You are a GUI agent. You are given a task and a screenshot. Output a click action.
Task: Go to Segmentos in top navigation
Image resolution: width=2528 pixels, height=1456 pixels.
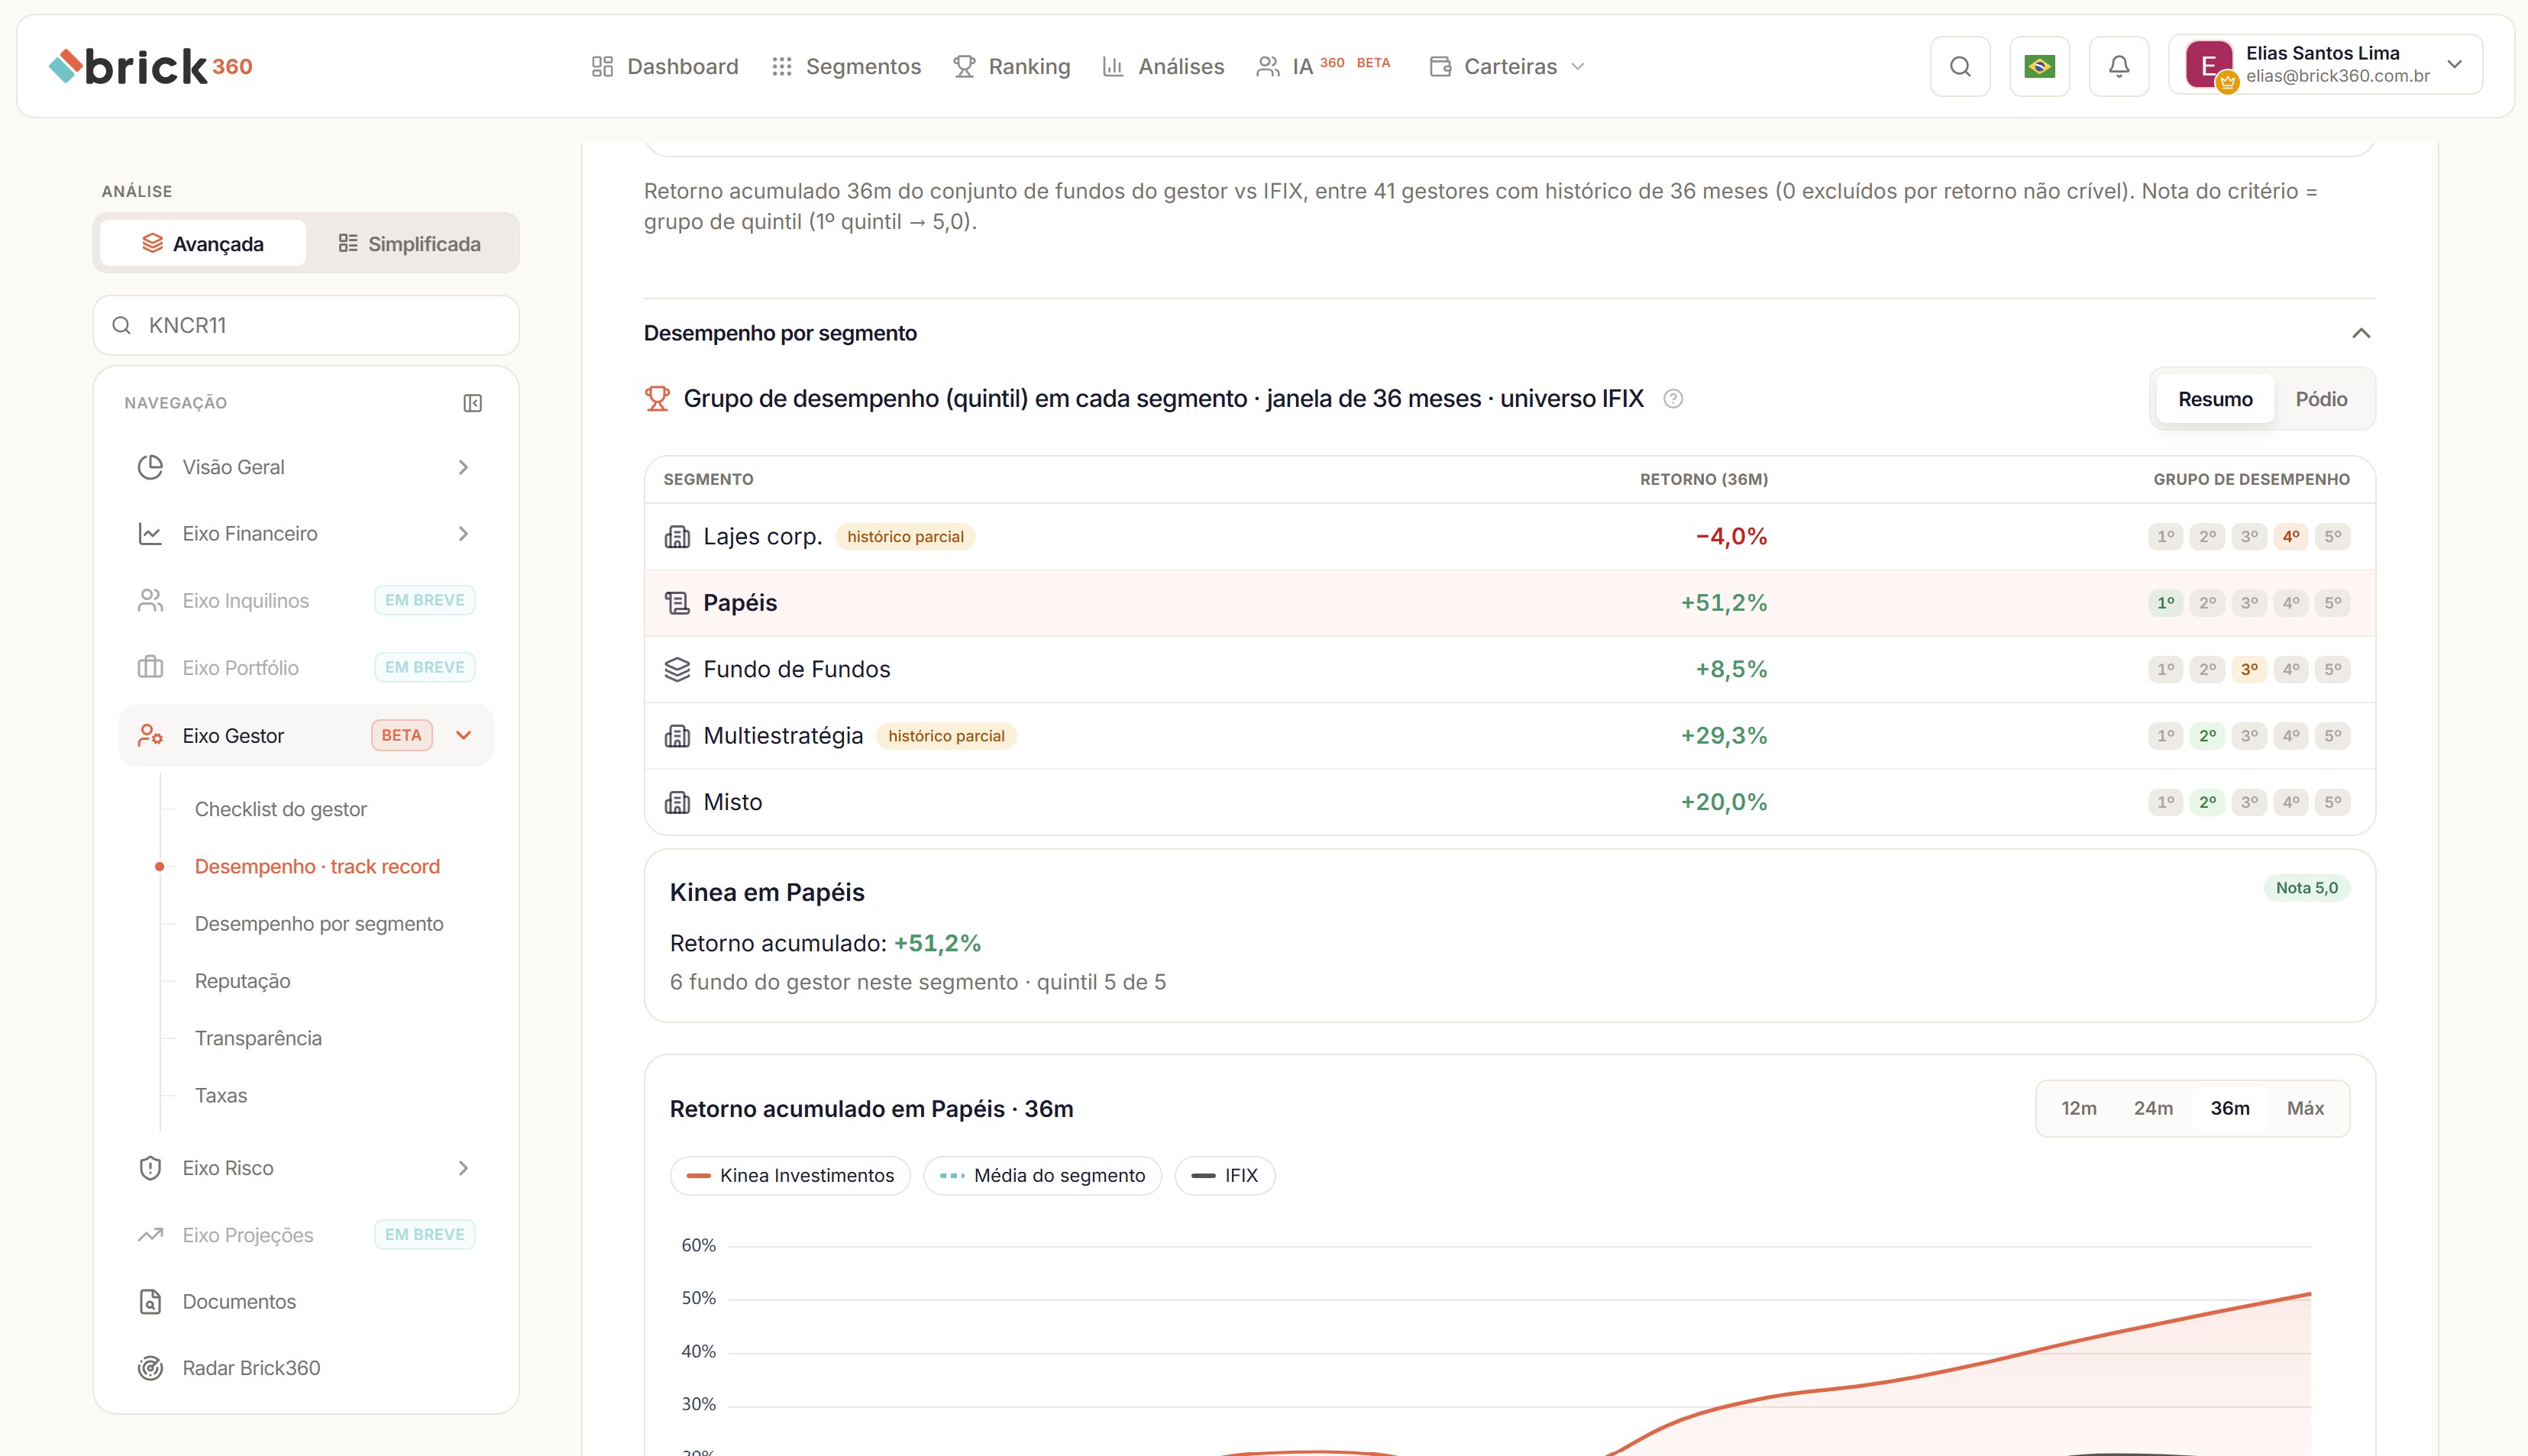[x=846, y=66]
